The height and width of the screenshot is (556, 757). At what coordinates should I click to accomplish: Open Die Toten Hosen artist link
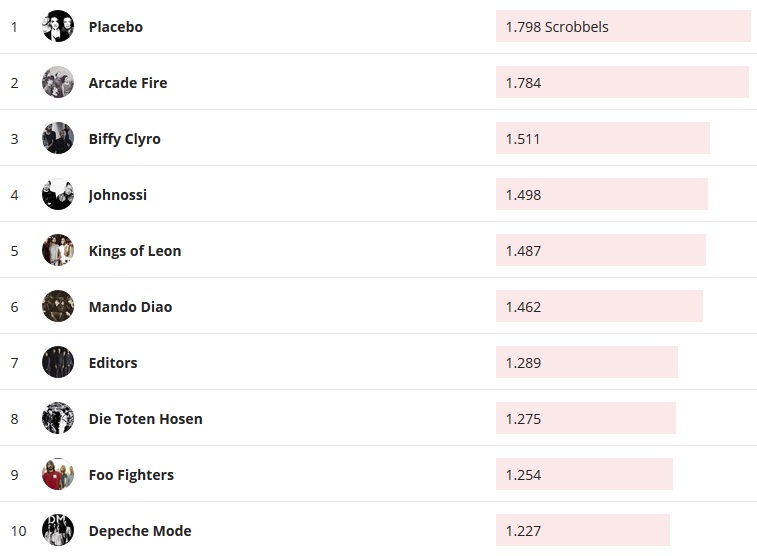point(145,419)
